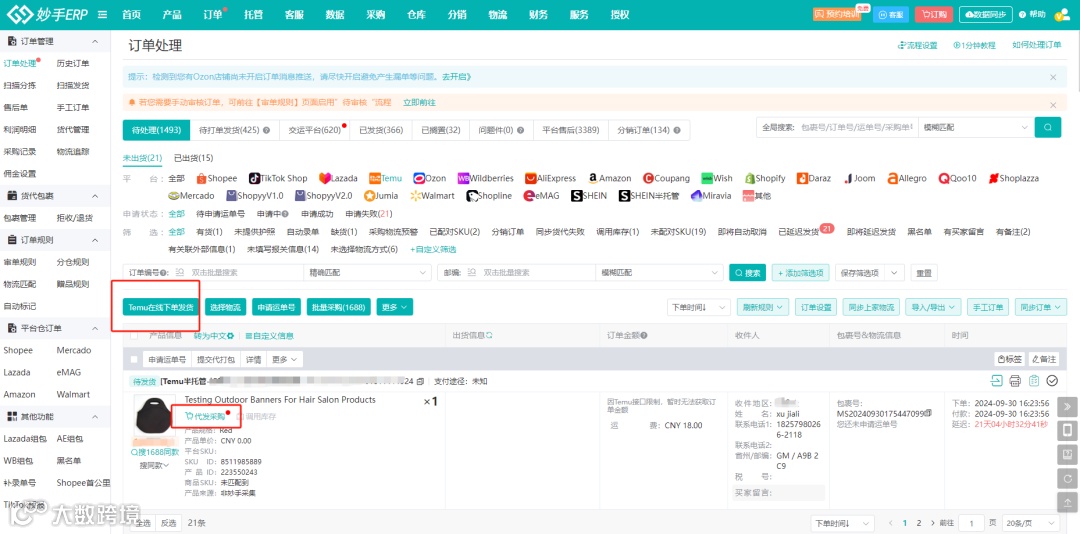Collapse the 平台仓订单 sidebar section
This screenshot has width=1080, height=534.
coord(96,328)
